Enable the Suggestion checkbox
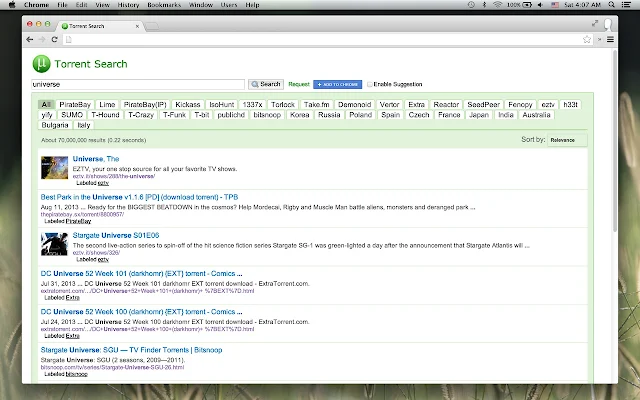 click(370, 84)
